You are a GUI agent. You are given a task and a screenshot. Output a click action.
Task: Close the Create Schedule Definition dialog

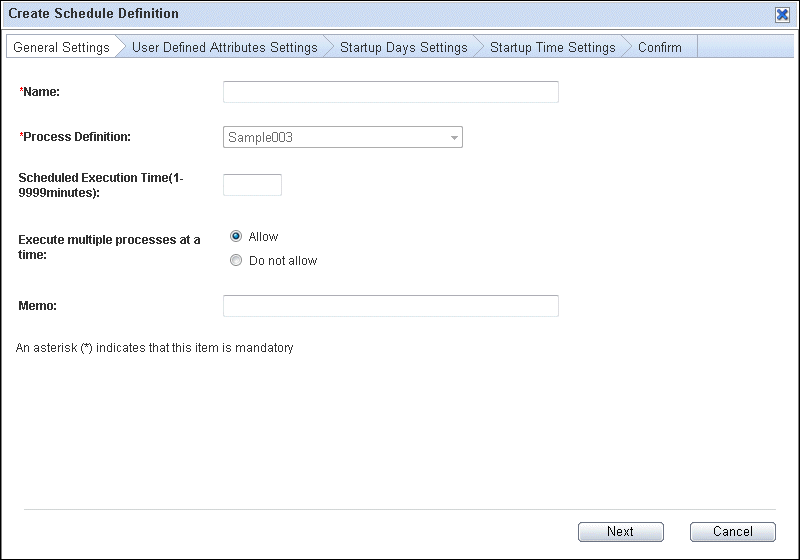coord(782,14)
